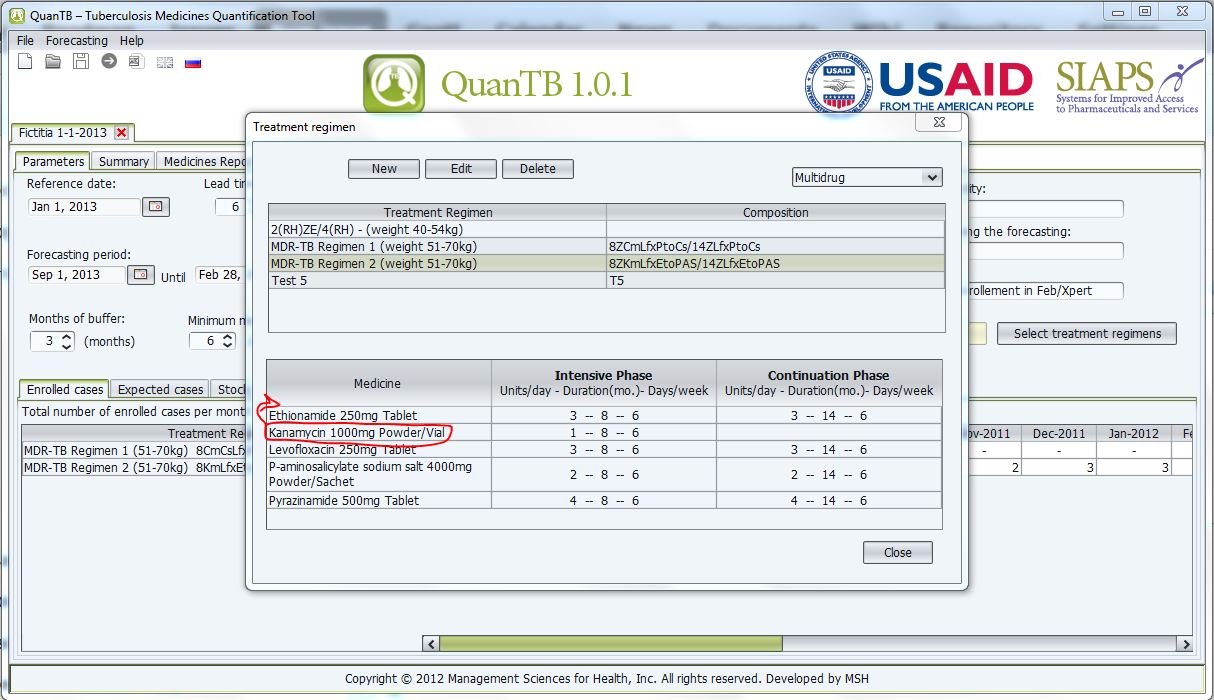Select the 2(RH)ZE/4(RH) regimen row
This screenshot has width=1214, height=700.
pyautogui.click(x=606, y=229)
